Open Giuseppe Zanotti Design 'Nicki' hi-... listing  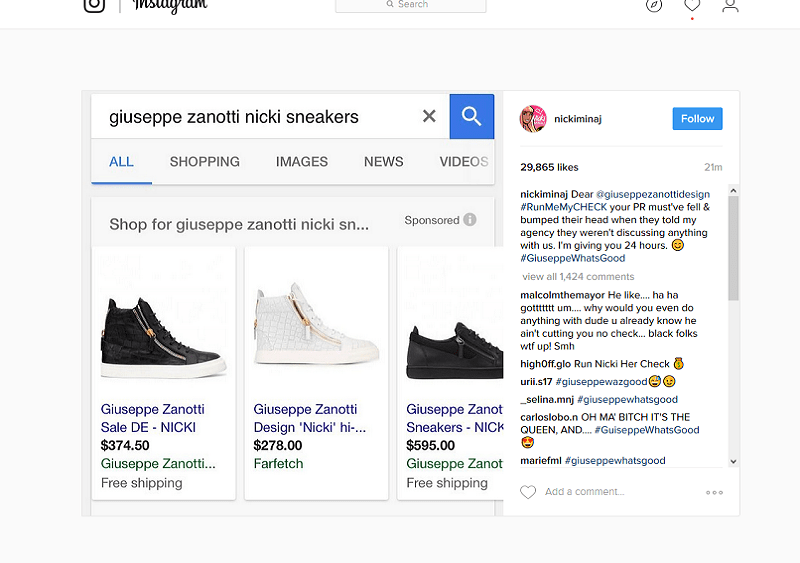click(x=310, y=418)
